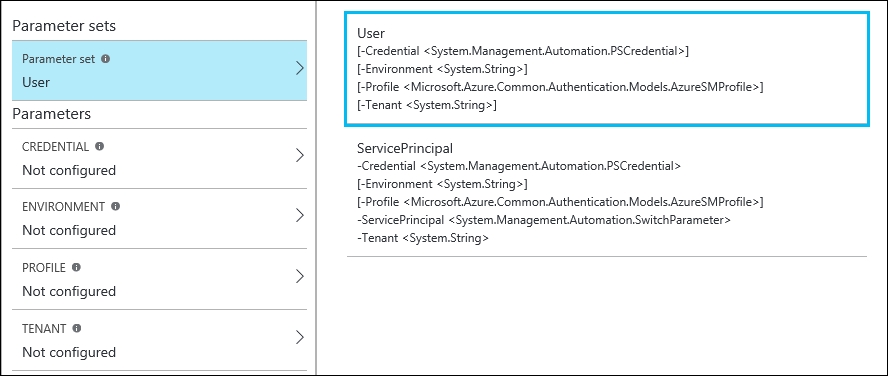Select the User parameter set box
The image size is (888, 376).
pos(607,69)
